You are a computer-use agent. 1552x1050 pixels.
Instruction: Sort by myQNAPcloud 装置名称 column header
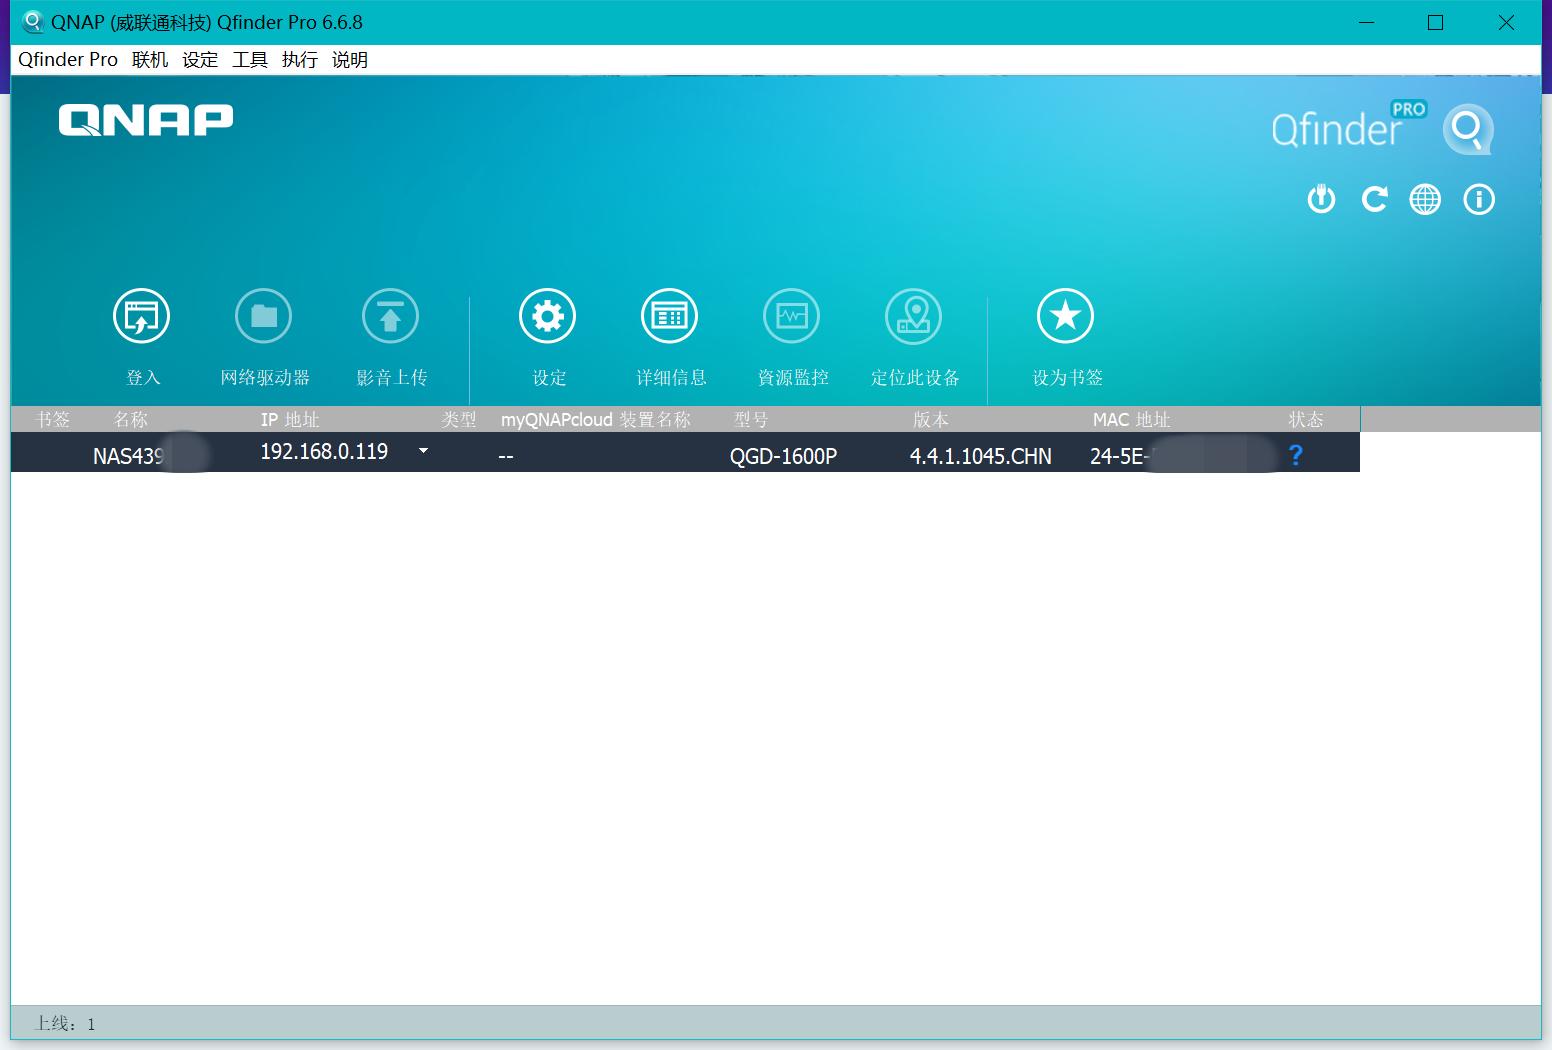596,419
